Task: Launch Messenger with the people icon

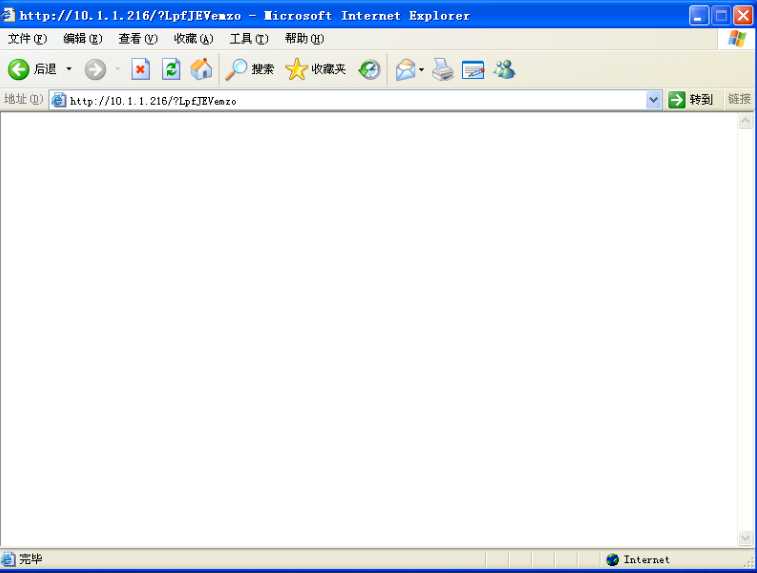Action: tap(505, 70)
